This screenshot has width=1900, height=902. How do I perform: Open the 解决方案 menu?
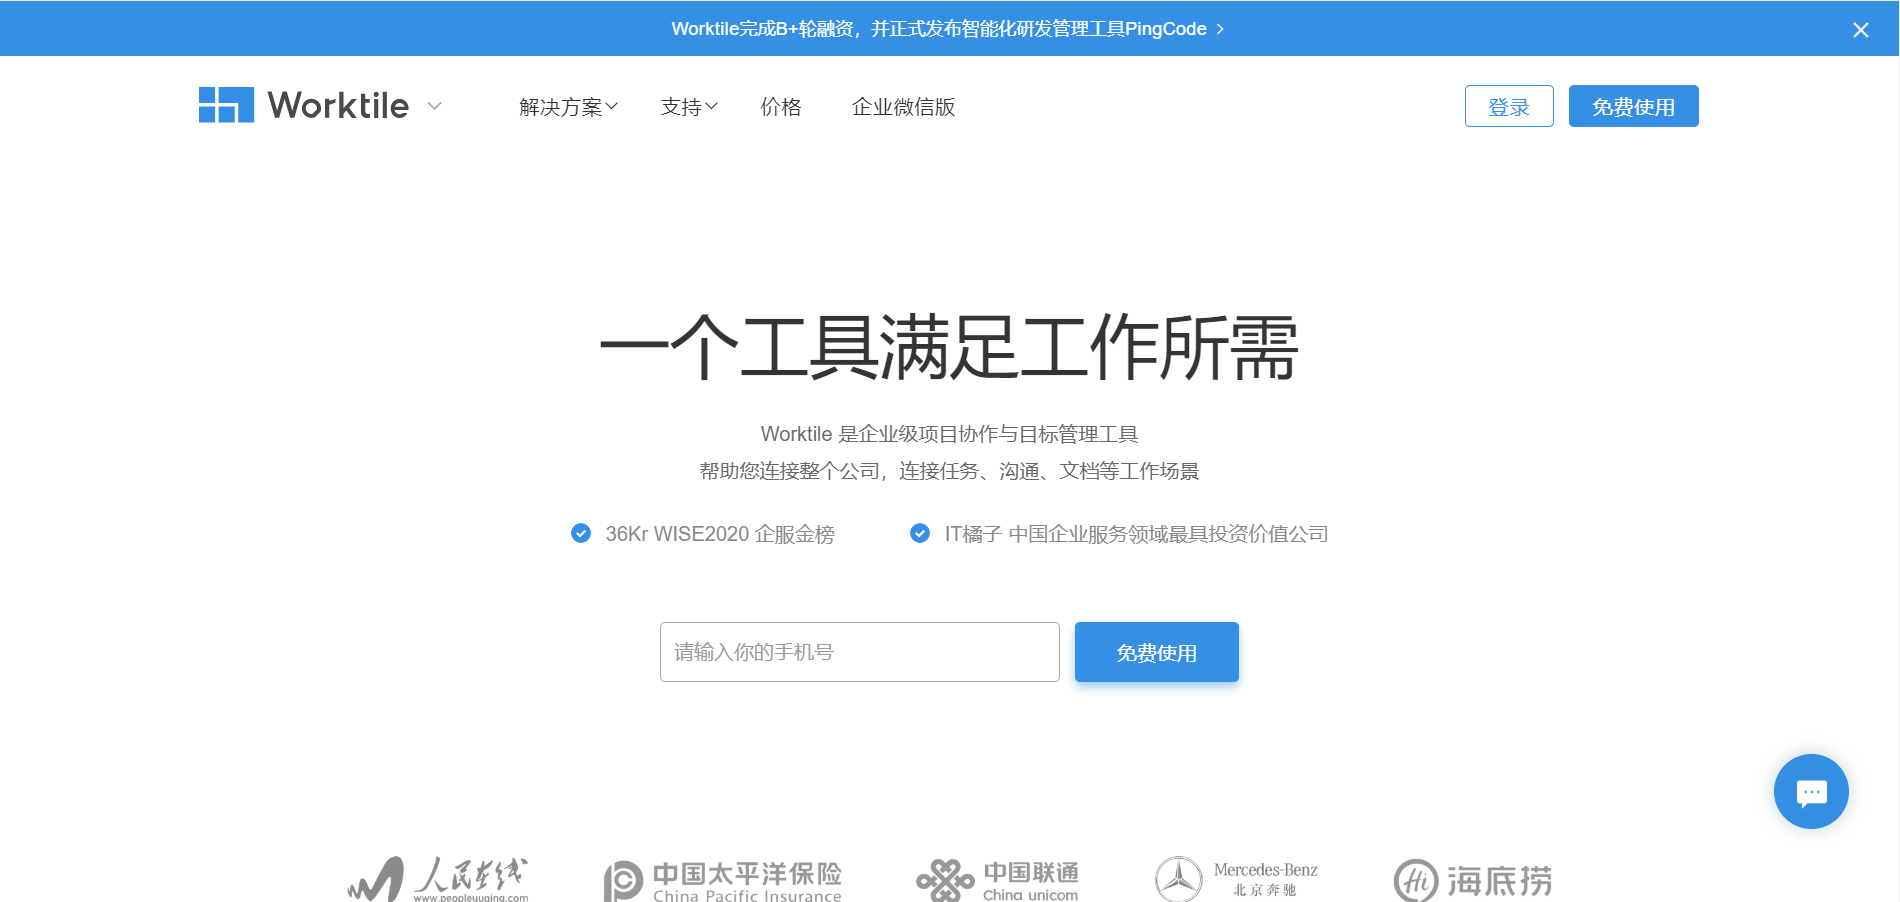coord(568,107)
